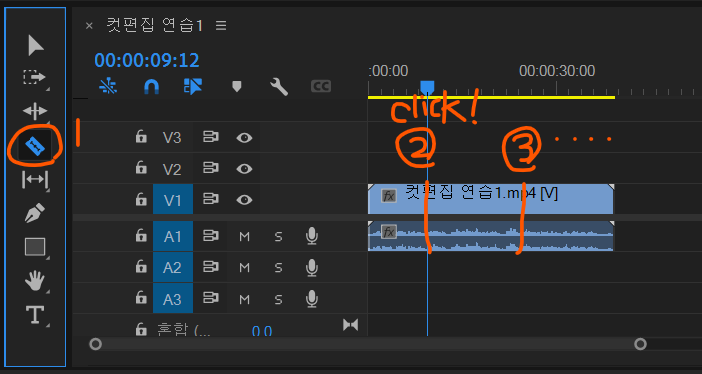Viewport: 702px width, 374px height.
Task: Toggle A2 track targeting
Action: 173,267
